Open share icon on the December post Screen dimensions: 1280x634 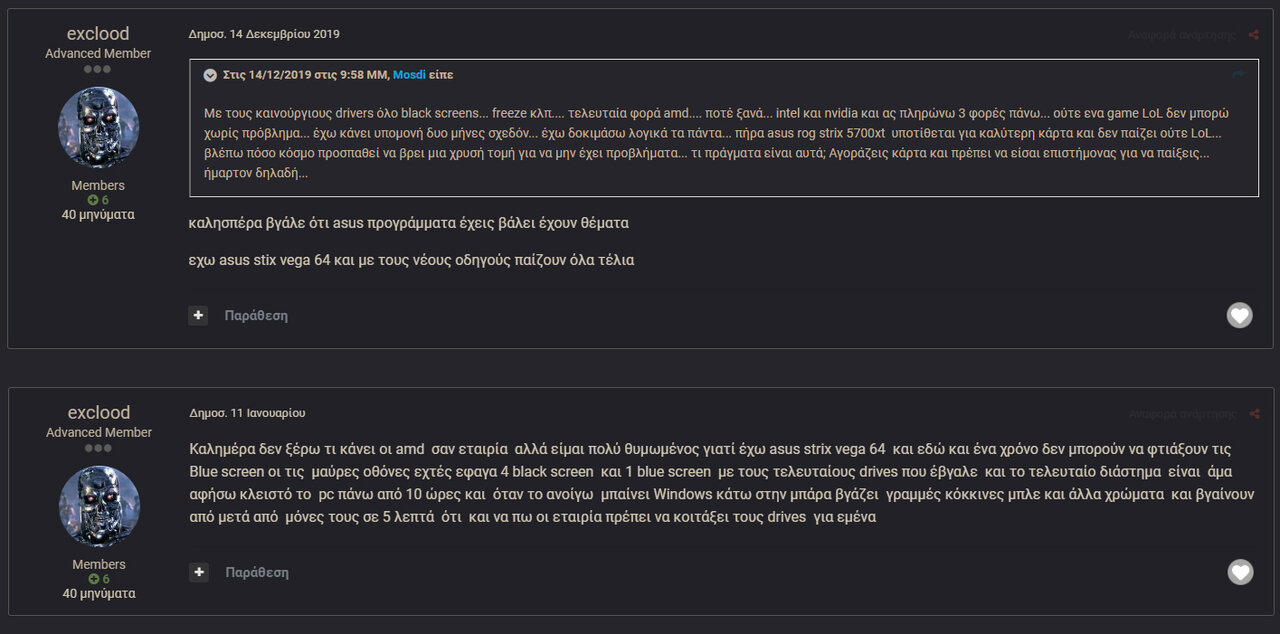point(1254,35)
